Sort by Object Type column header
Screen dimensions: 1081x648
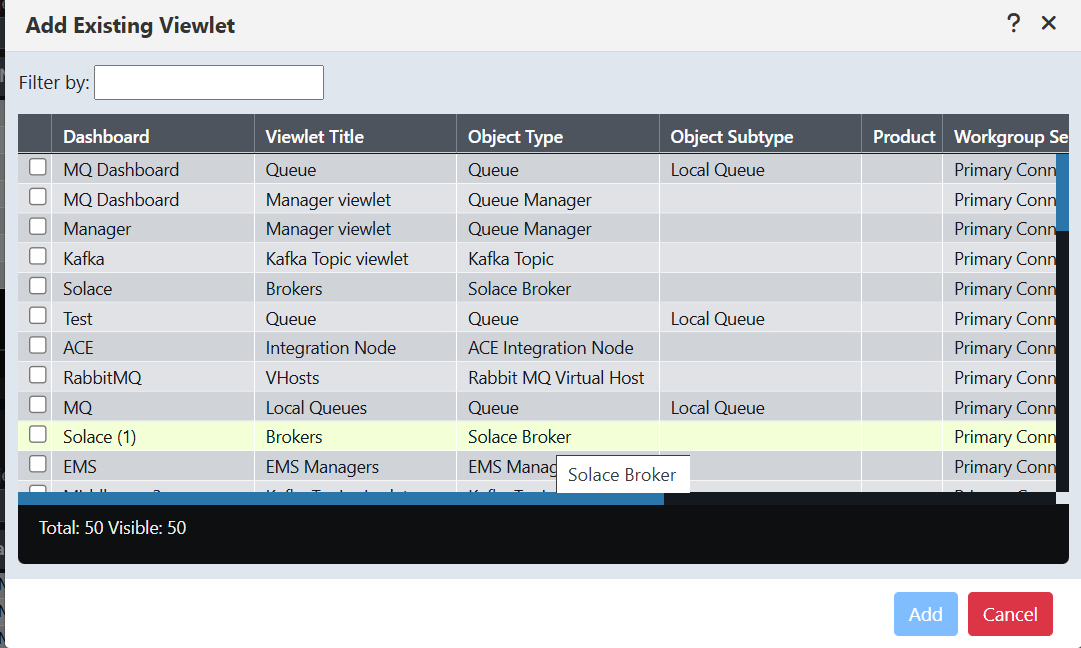coord(558,136)
